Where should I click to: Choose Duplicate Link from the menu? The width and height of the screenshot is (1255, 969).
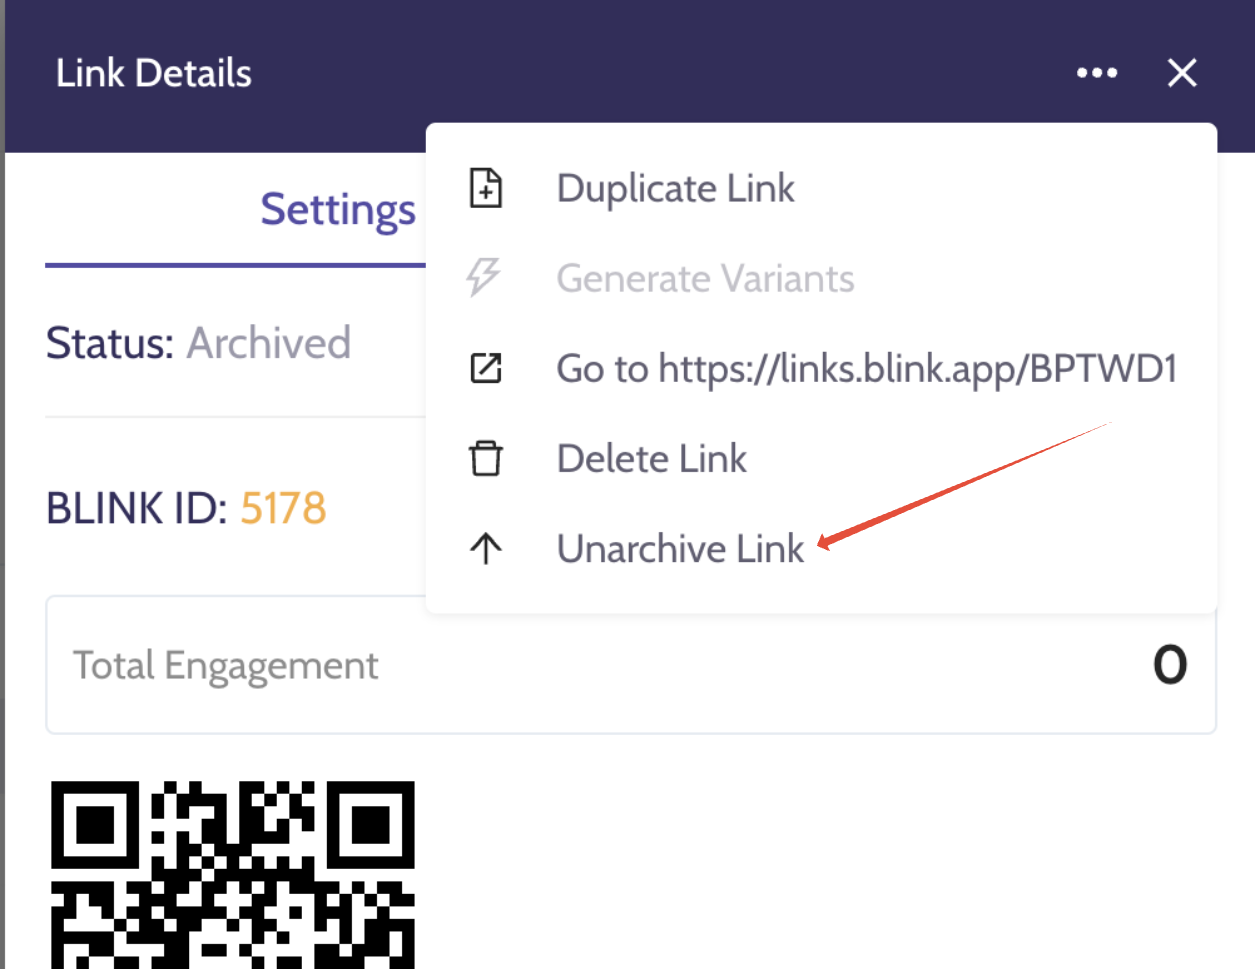coord(675,188)
